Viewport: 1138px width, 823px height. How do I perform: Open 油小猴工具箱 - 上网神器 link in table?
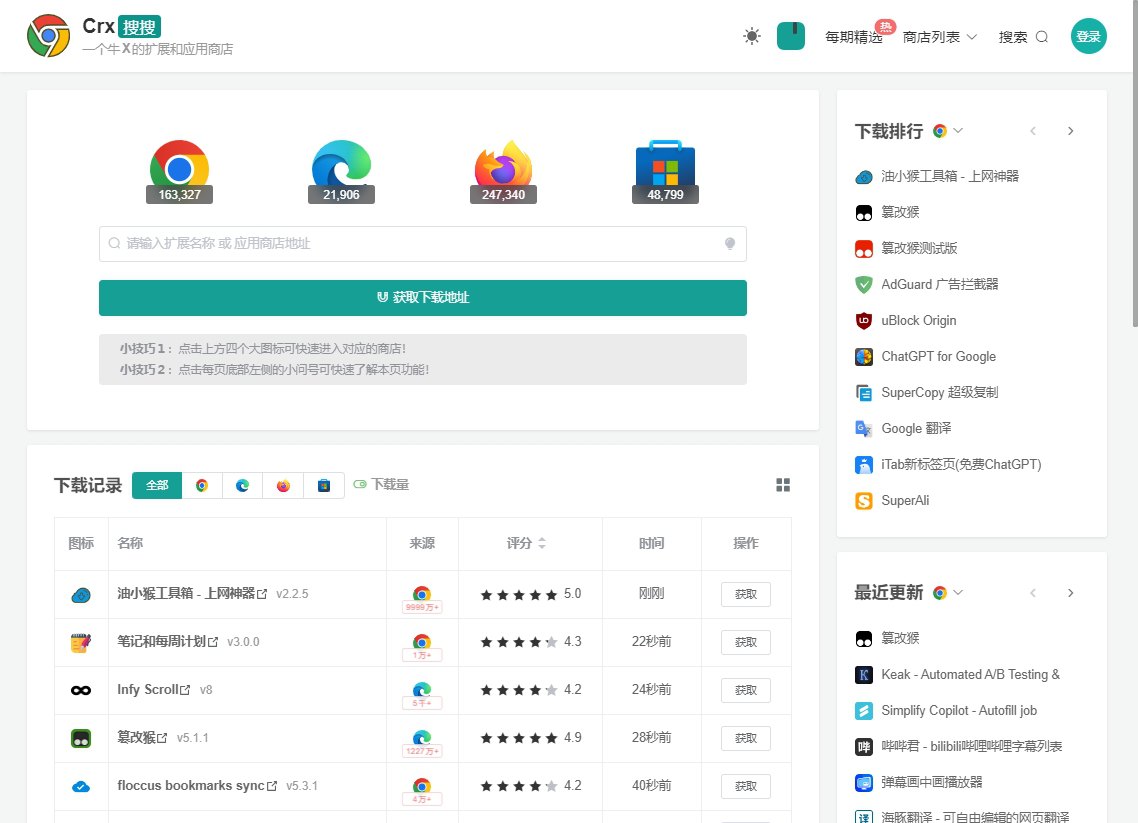192,594
